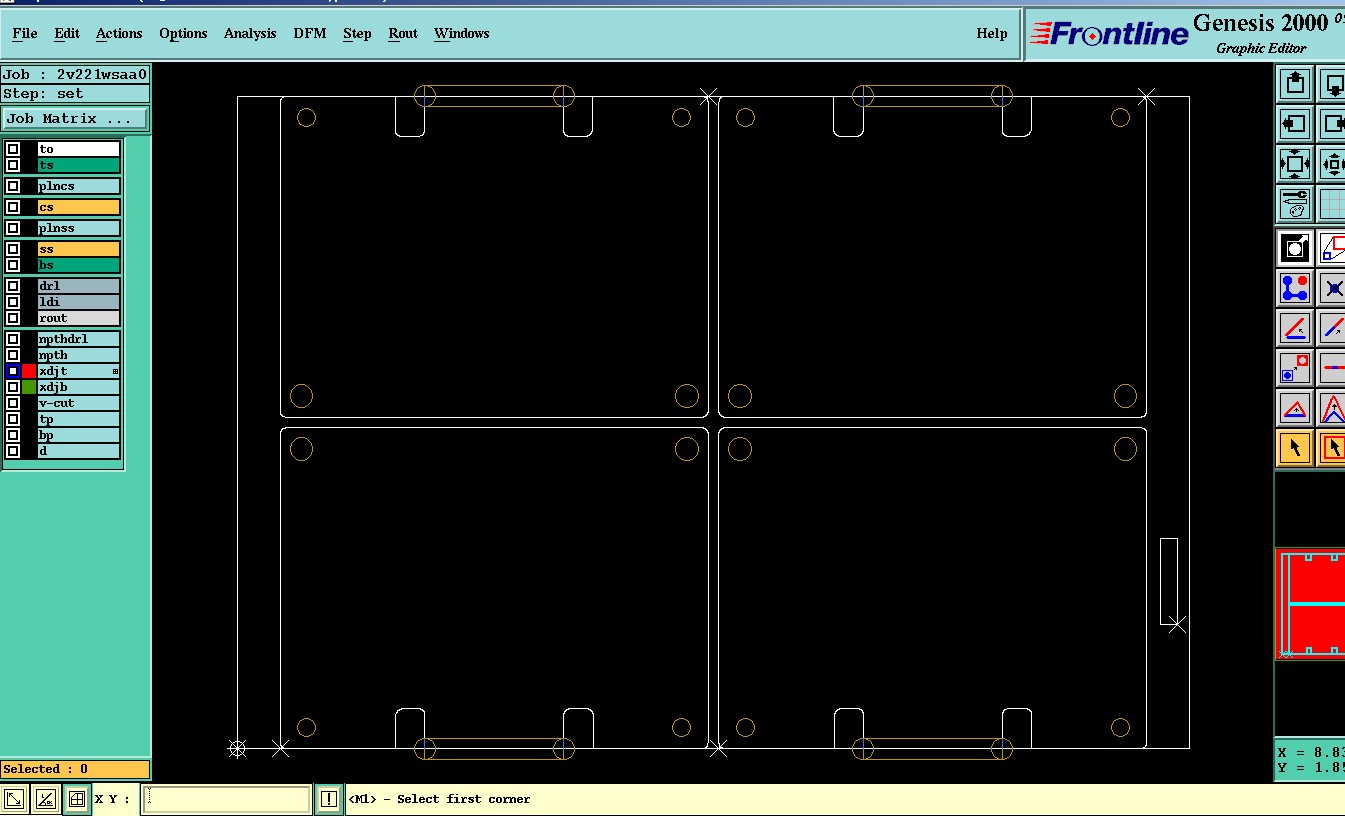Click the pan up arrow icon

[1295, 84]
